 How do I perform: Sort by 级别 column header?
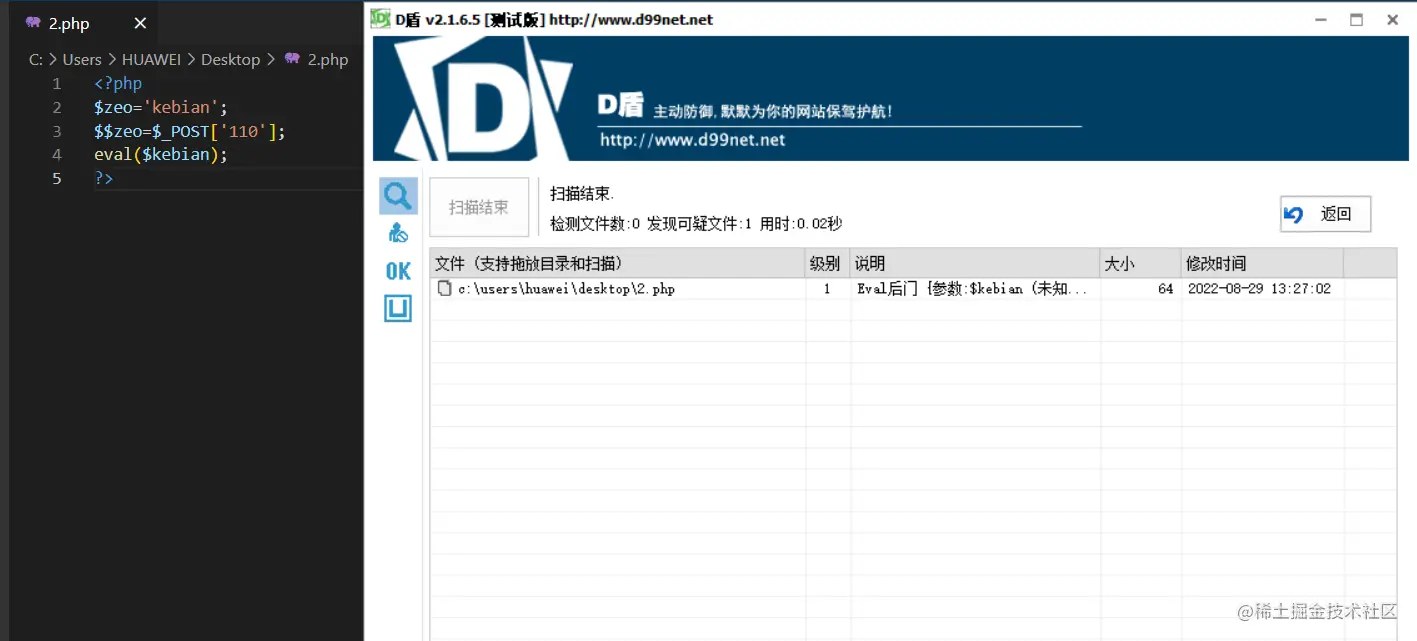pos(828,264)
